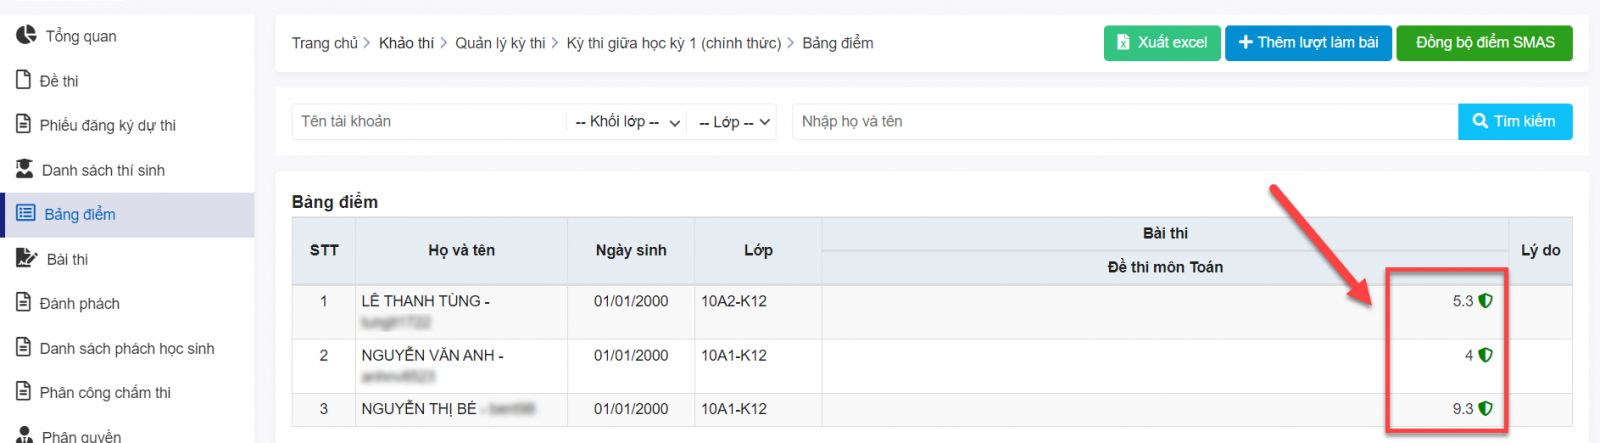Focus the Tên tài khoản input field
This screenshot has height=443, width=1600.
pyautogui.click(x=428, y=122)
